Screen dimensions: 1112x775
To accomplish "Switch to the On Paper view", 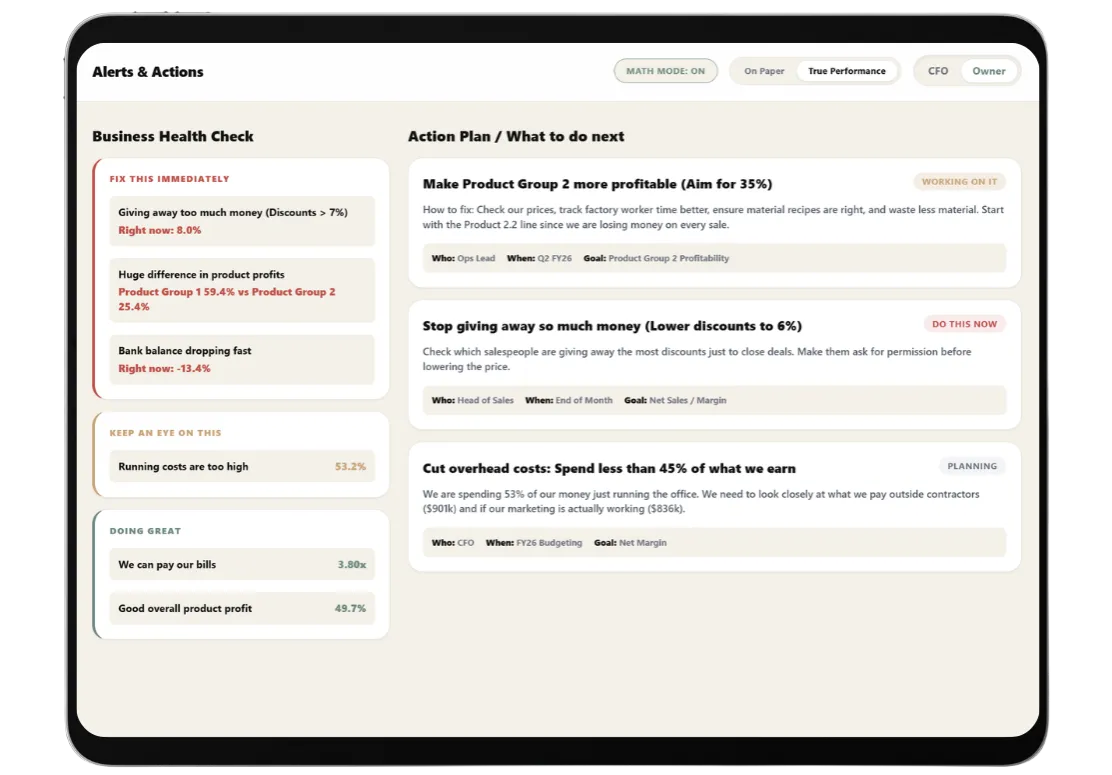I will pyautogui.click(x=764, y=71).
